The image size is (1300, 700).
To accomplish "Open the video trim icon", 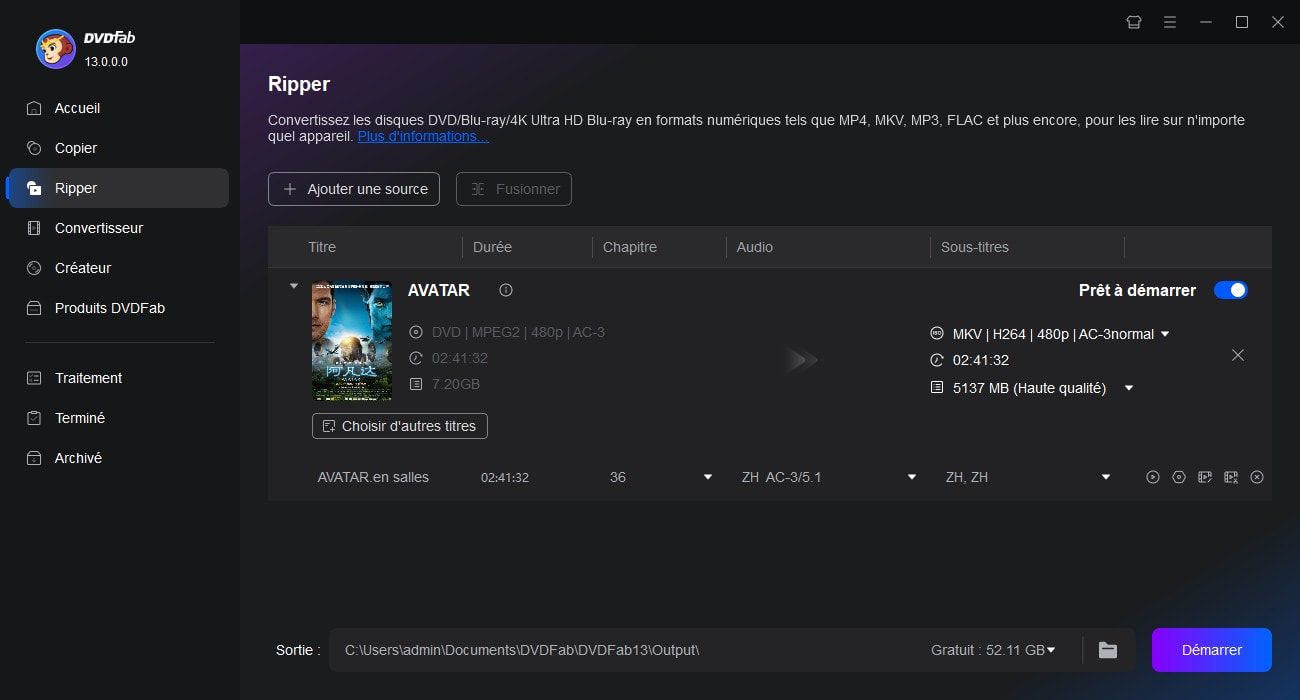I will [1231, 477].
